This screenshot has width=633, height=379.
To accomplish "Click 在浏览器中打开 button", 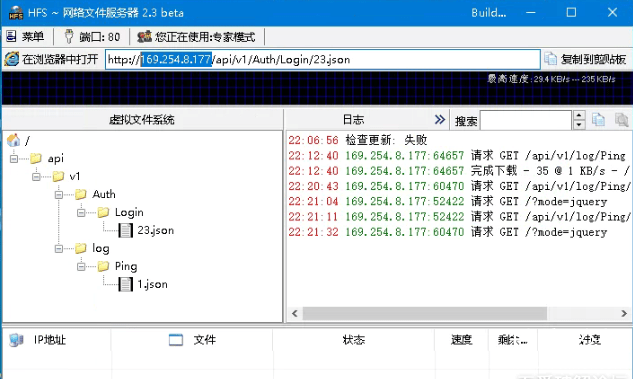I will [x=52, y=59].
